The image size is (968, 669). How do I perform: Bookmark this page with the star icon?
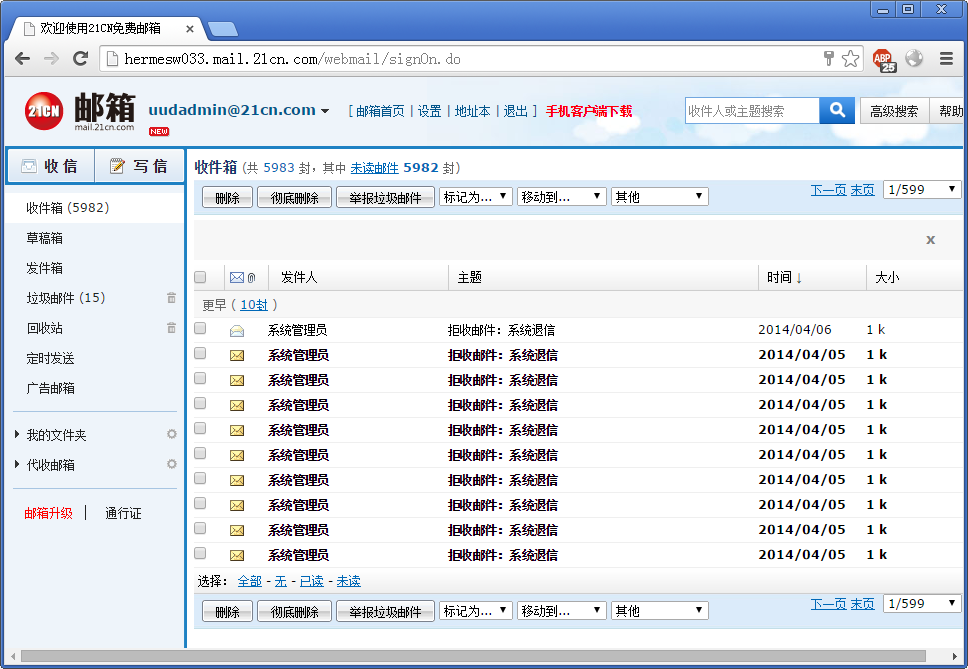click(x=850, y=59)
